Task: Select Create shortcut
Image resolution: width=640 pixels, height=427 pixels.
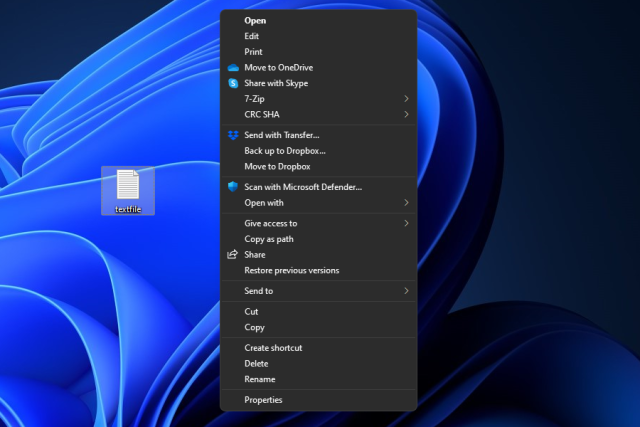Action: (318, 348)
